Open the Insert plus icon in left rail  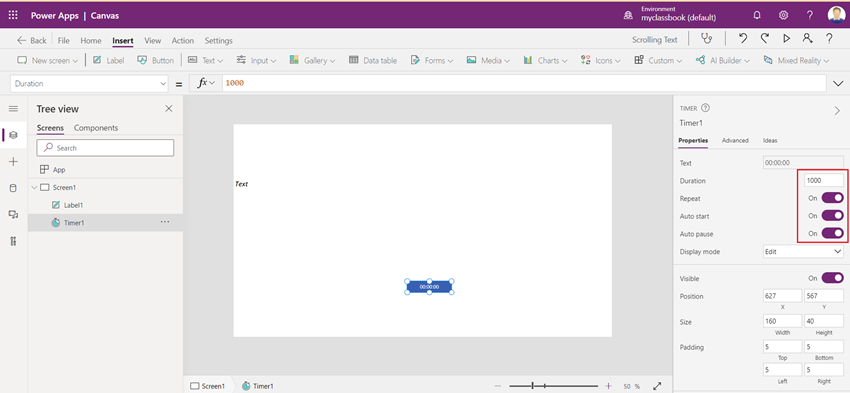tap(13, 162)
